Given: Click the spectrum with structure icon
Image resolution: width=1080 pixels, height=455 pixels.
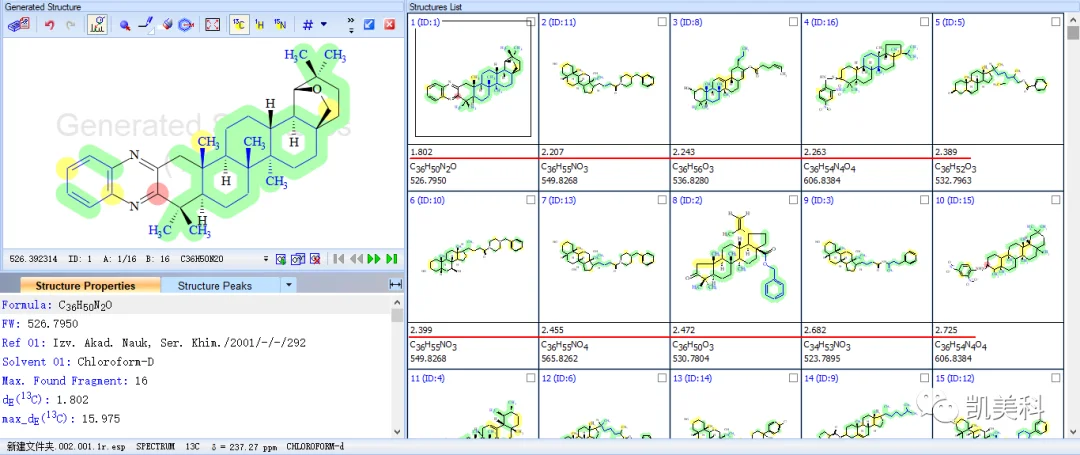Looking at the screenshot, I should pyautogui.click(x=97, y=25).
